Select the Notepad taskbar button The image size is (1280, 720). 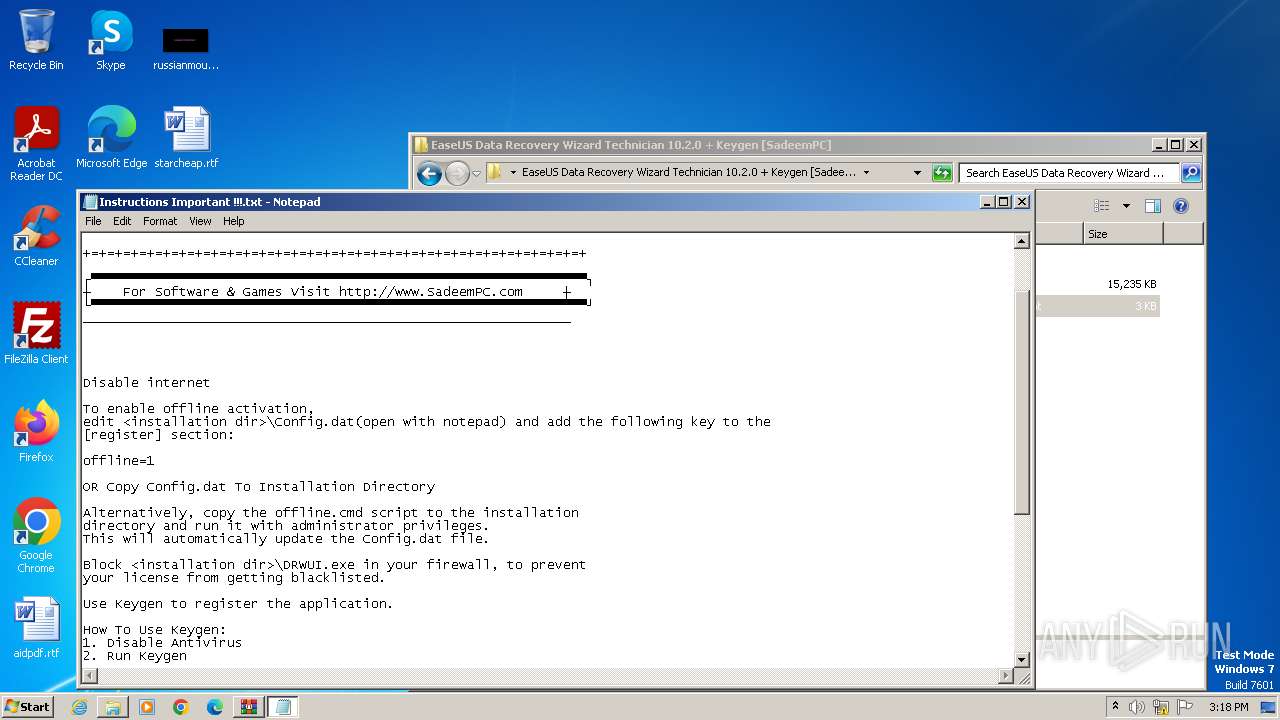click(x=283, y=707)
